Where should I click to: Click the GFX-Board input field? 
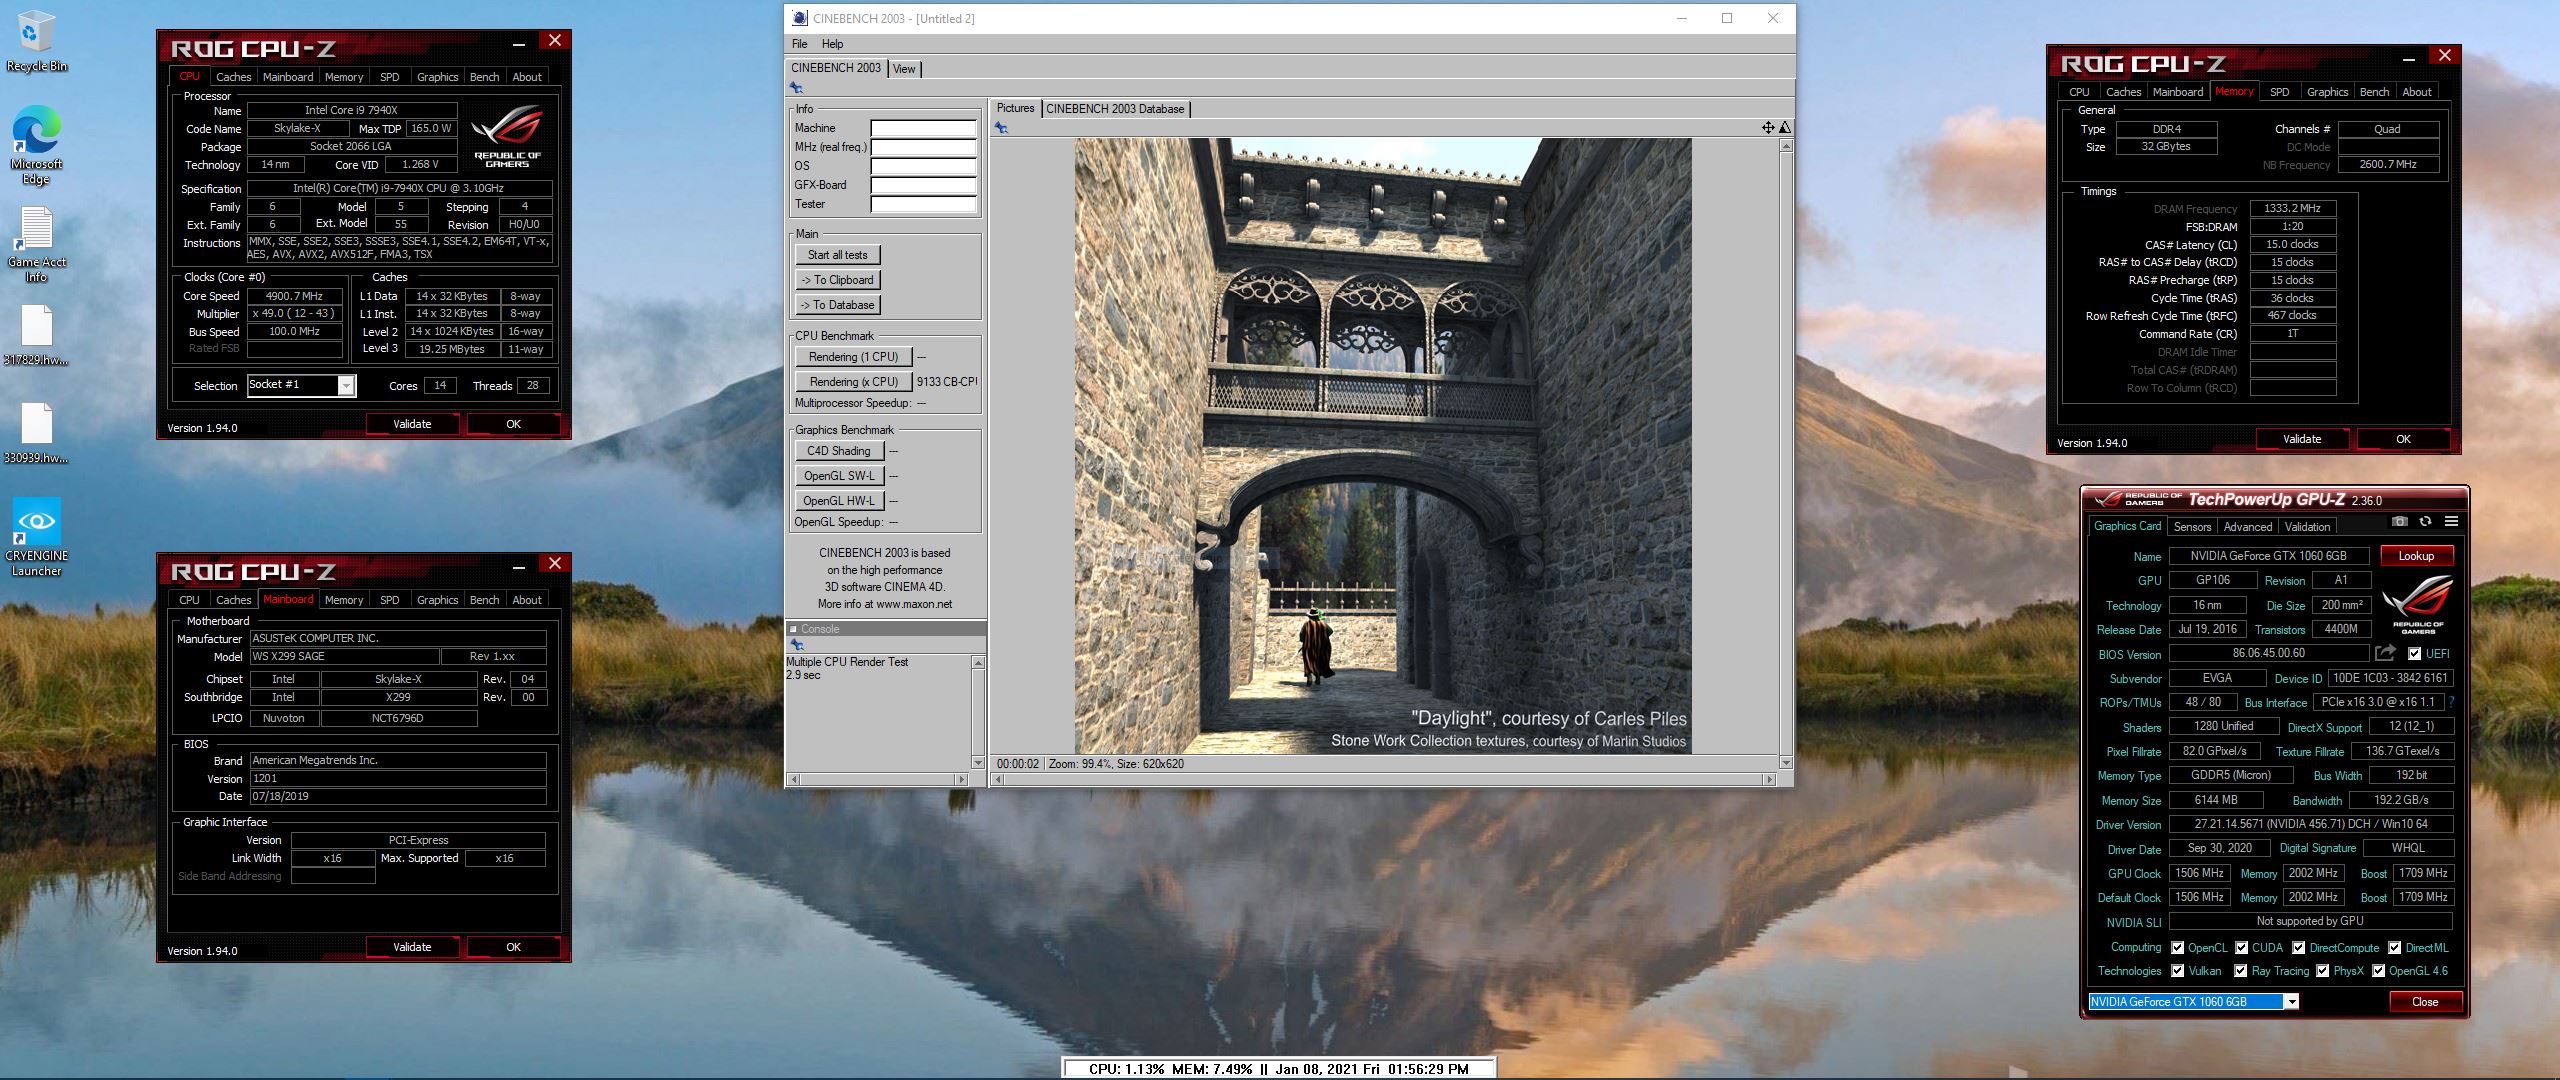pos(923,185)
